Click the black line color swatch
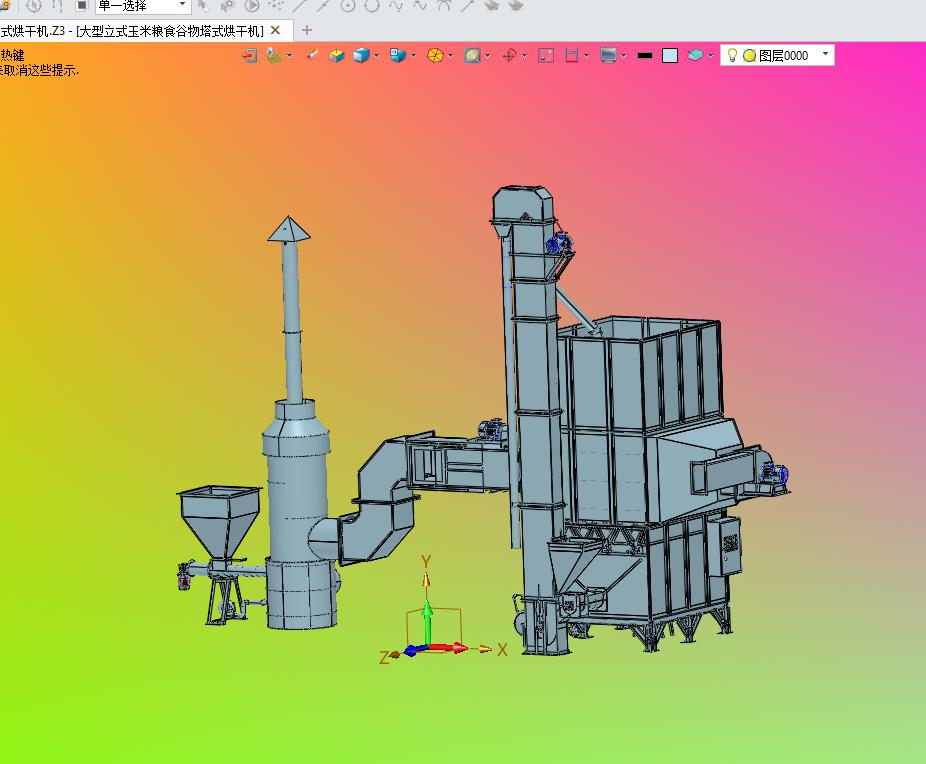Image resolution: width=926 pixels, height=764 pixels. tap(645, 55)
